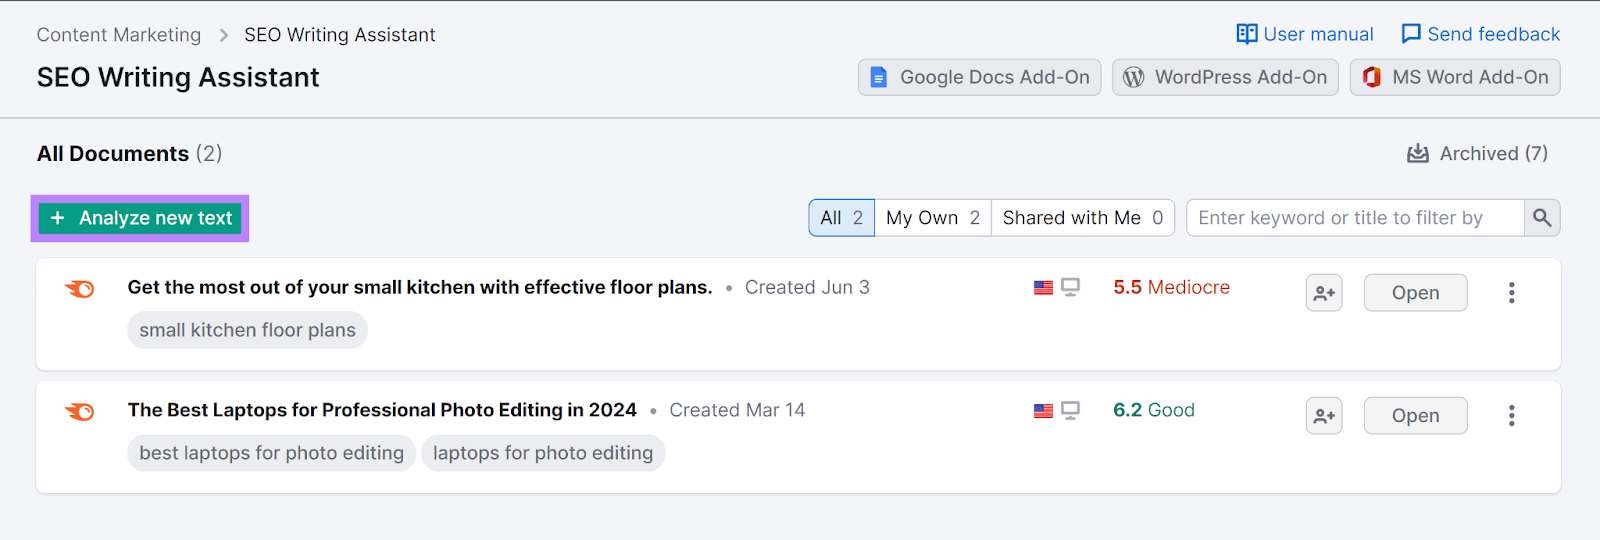Screen dimensions: 1600x540
Task: Click the 'Created Mar 14' date text
Action: pyautogui.click(x=737, y=411)
